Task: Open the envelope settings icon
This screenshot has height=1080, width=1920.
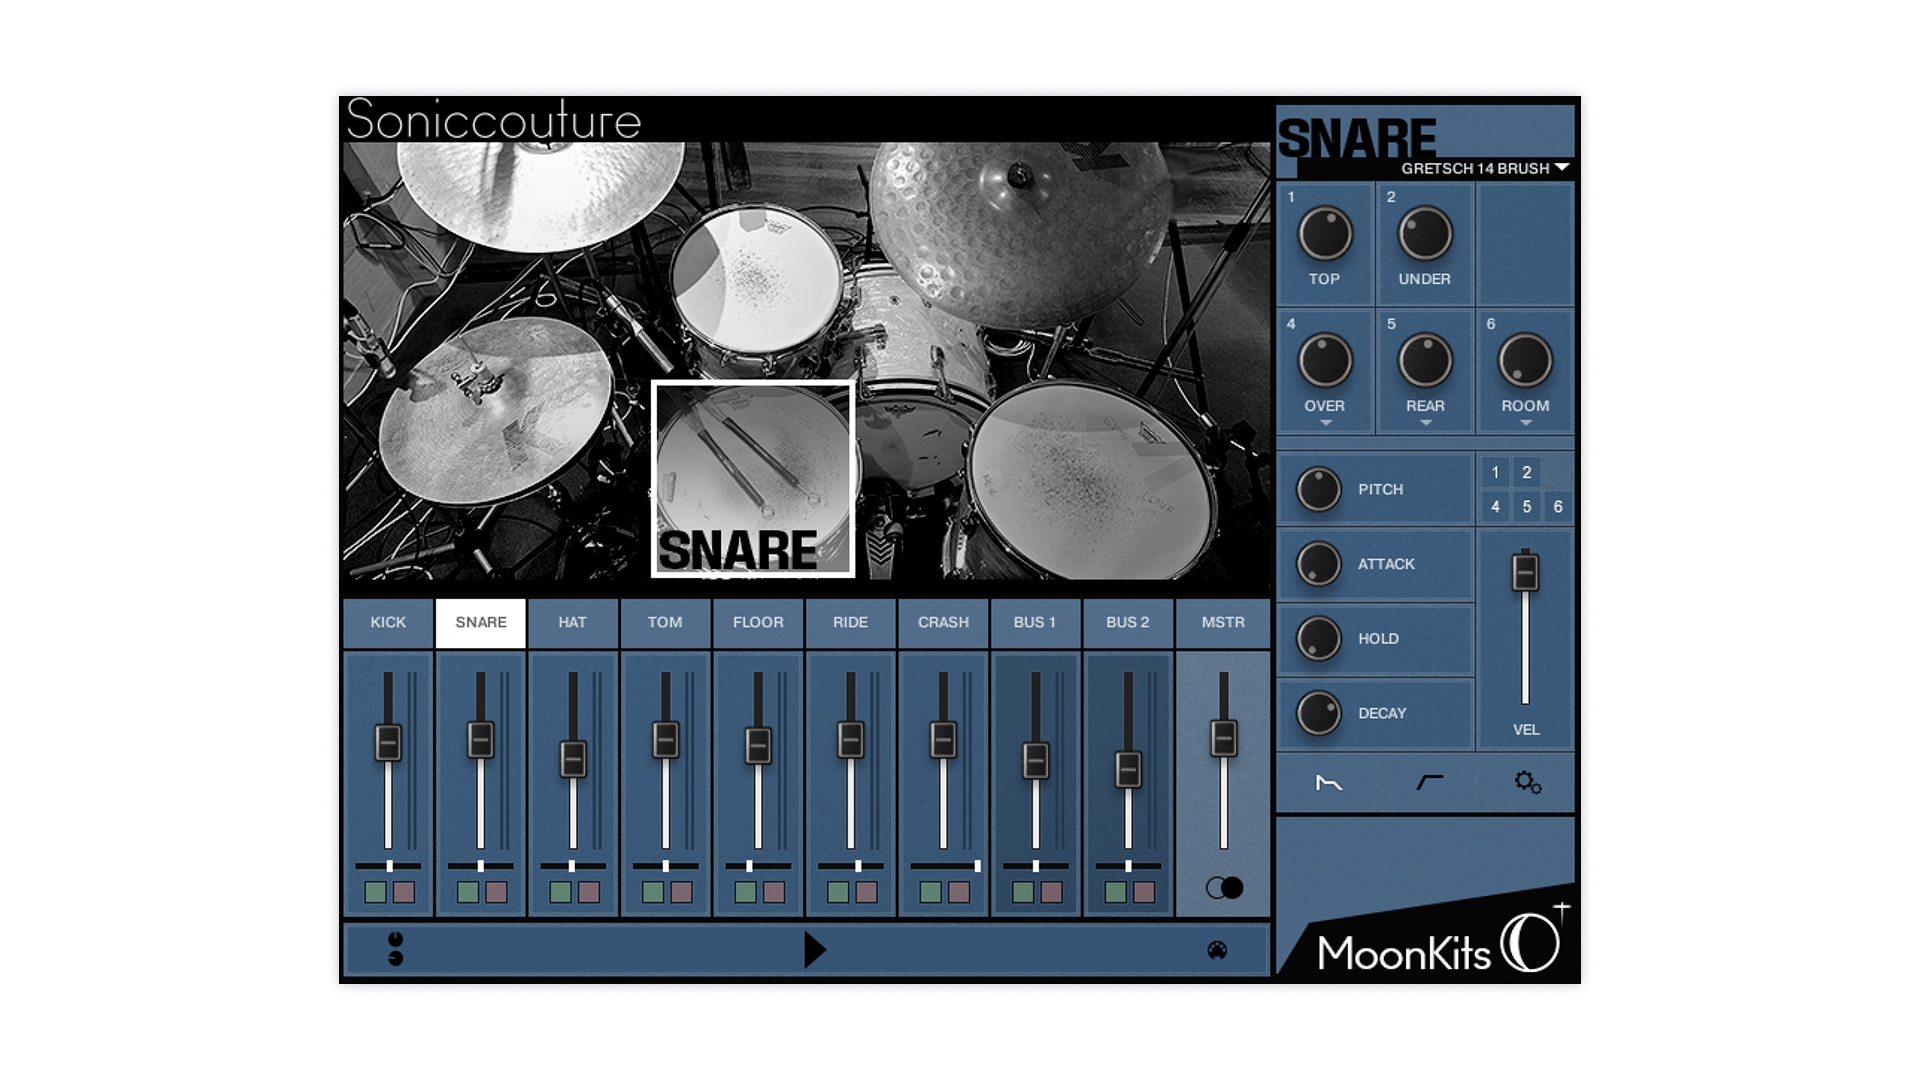Action: tap(1328, 783)
